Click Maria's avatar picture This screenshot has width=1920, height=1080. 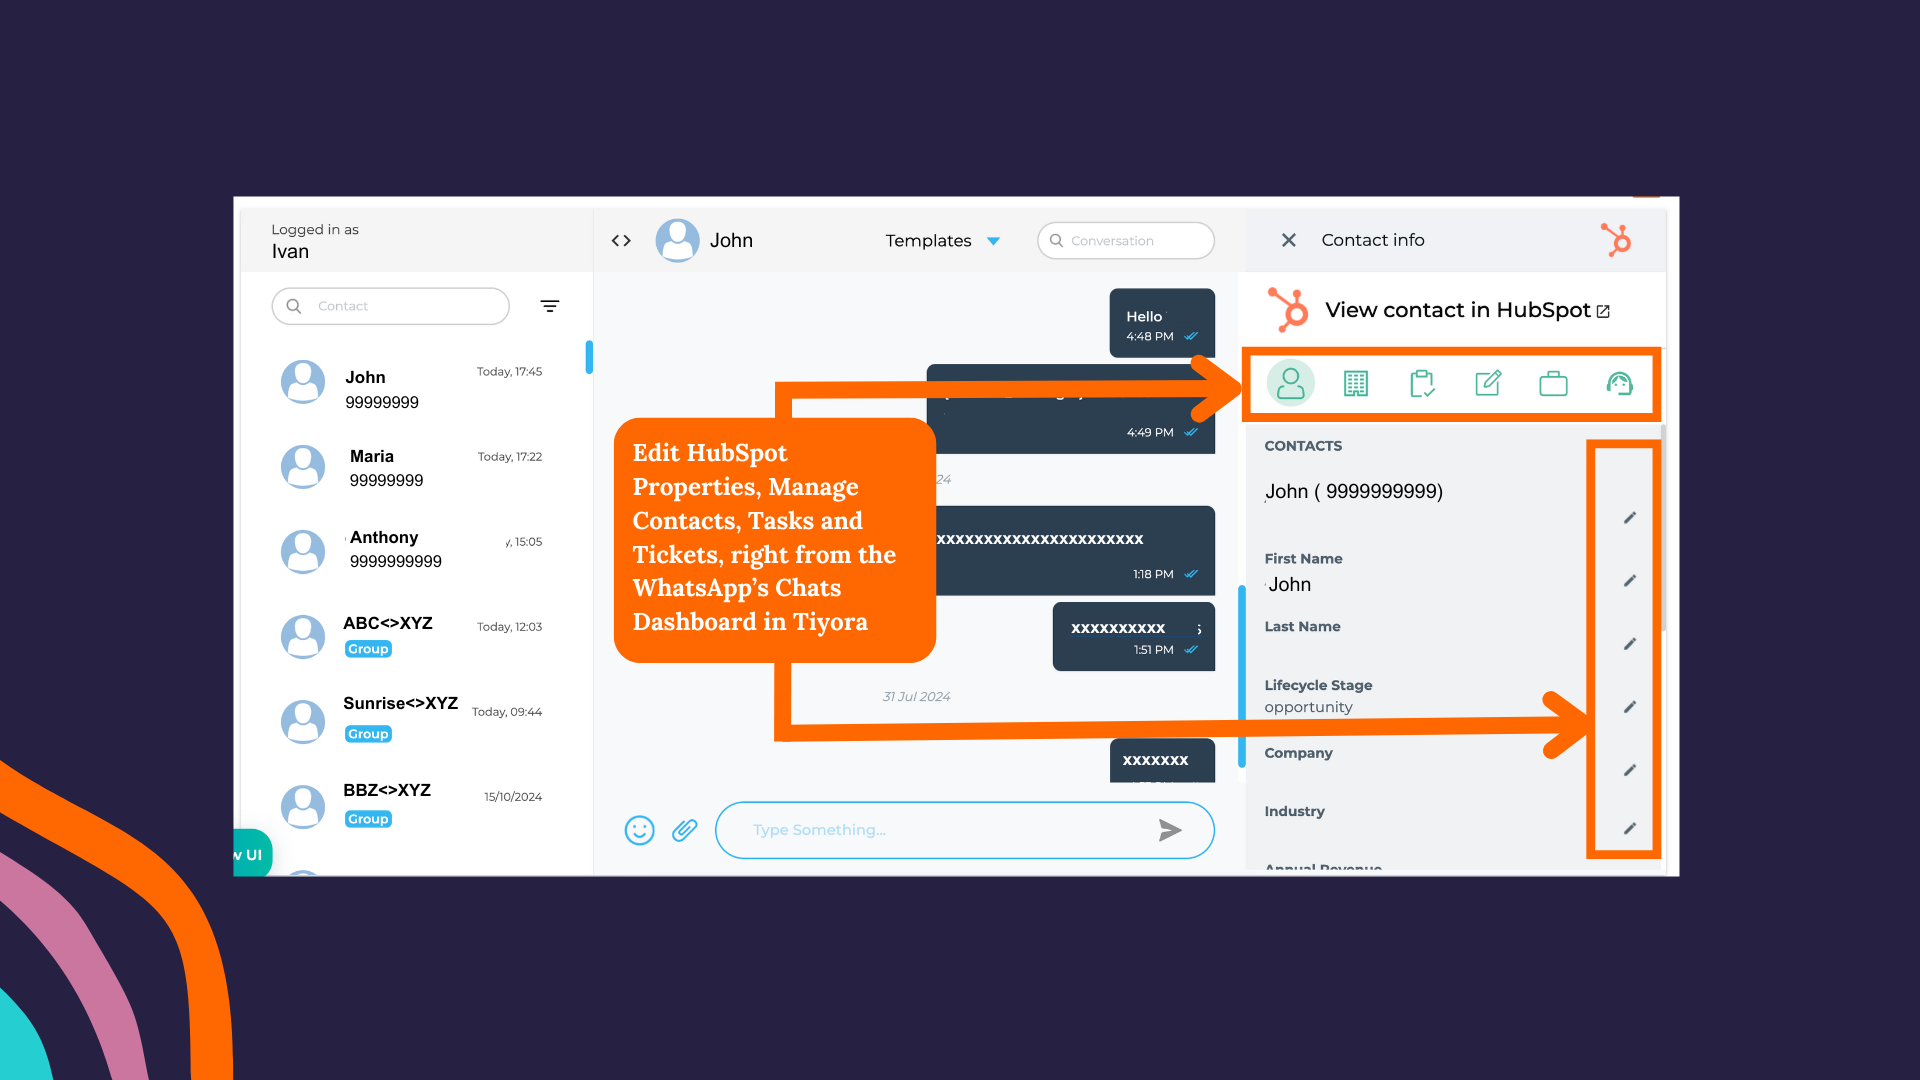(303, 467)
